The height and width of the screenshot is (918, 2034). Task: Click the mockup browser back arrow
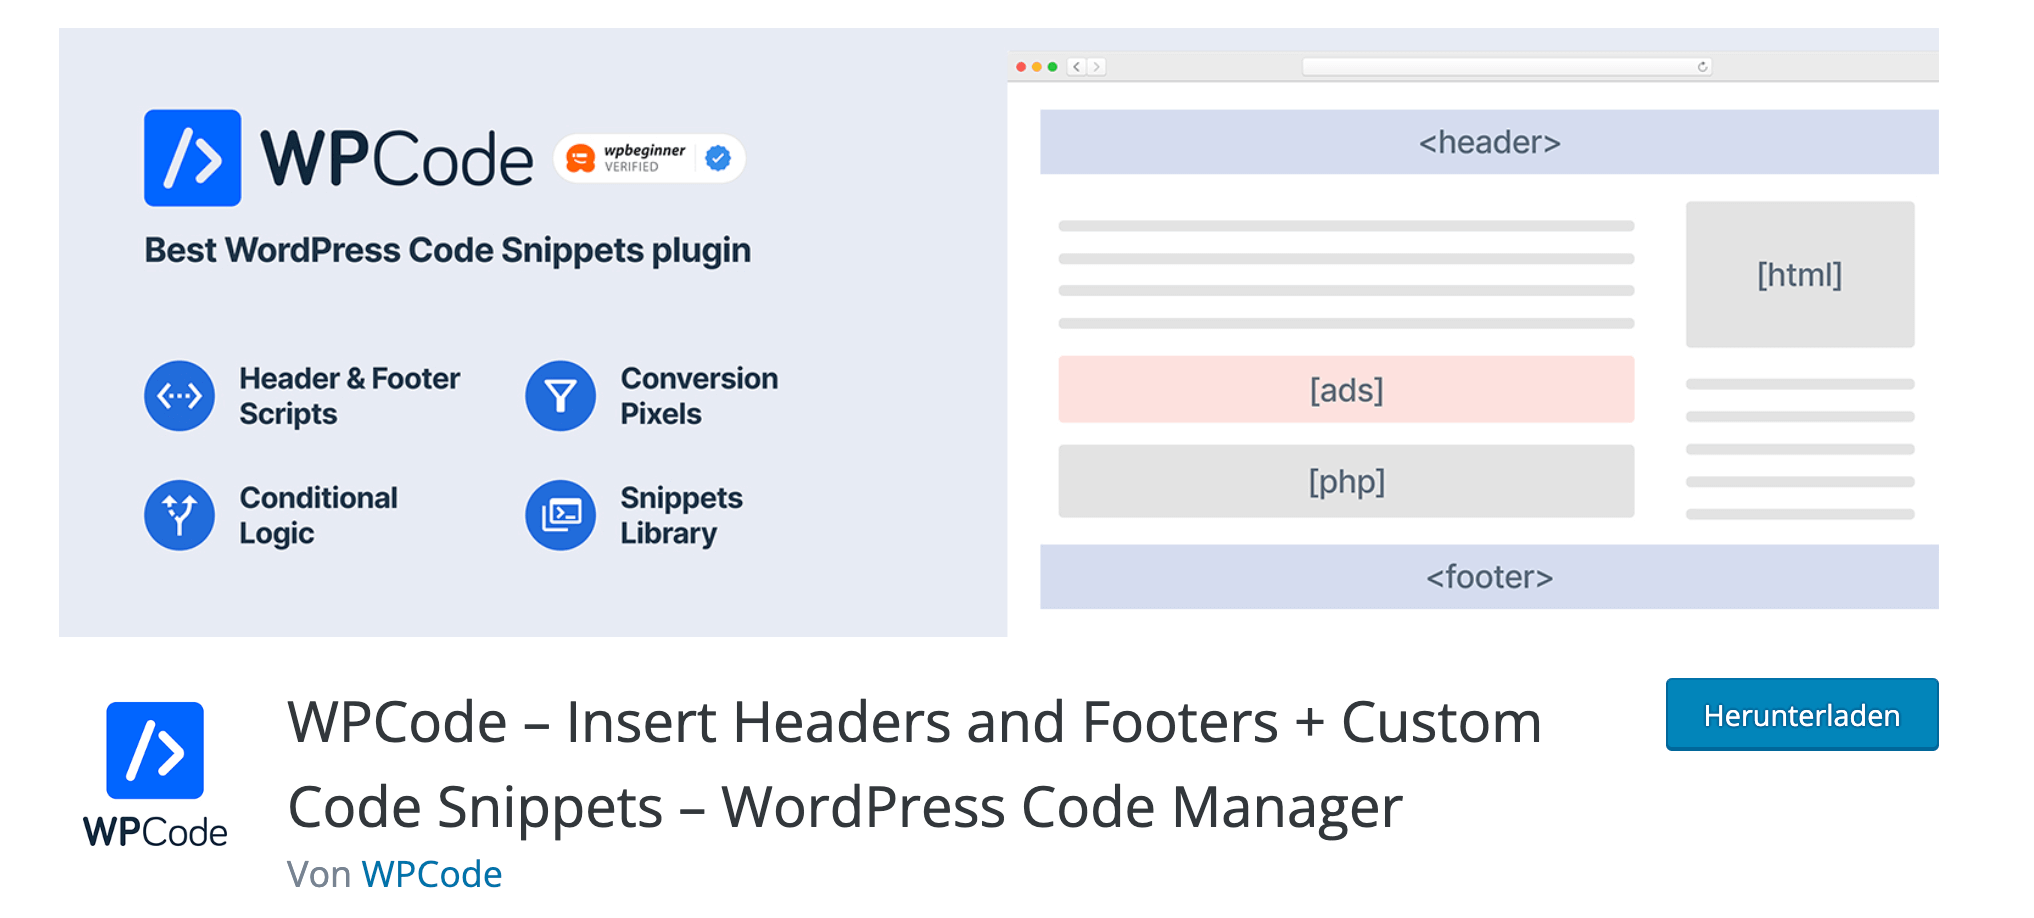pos(1077,67)
